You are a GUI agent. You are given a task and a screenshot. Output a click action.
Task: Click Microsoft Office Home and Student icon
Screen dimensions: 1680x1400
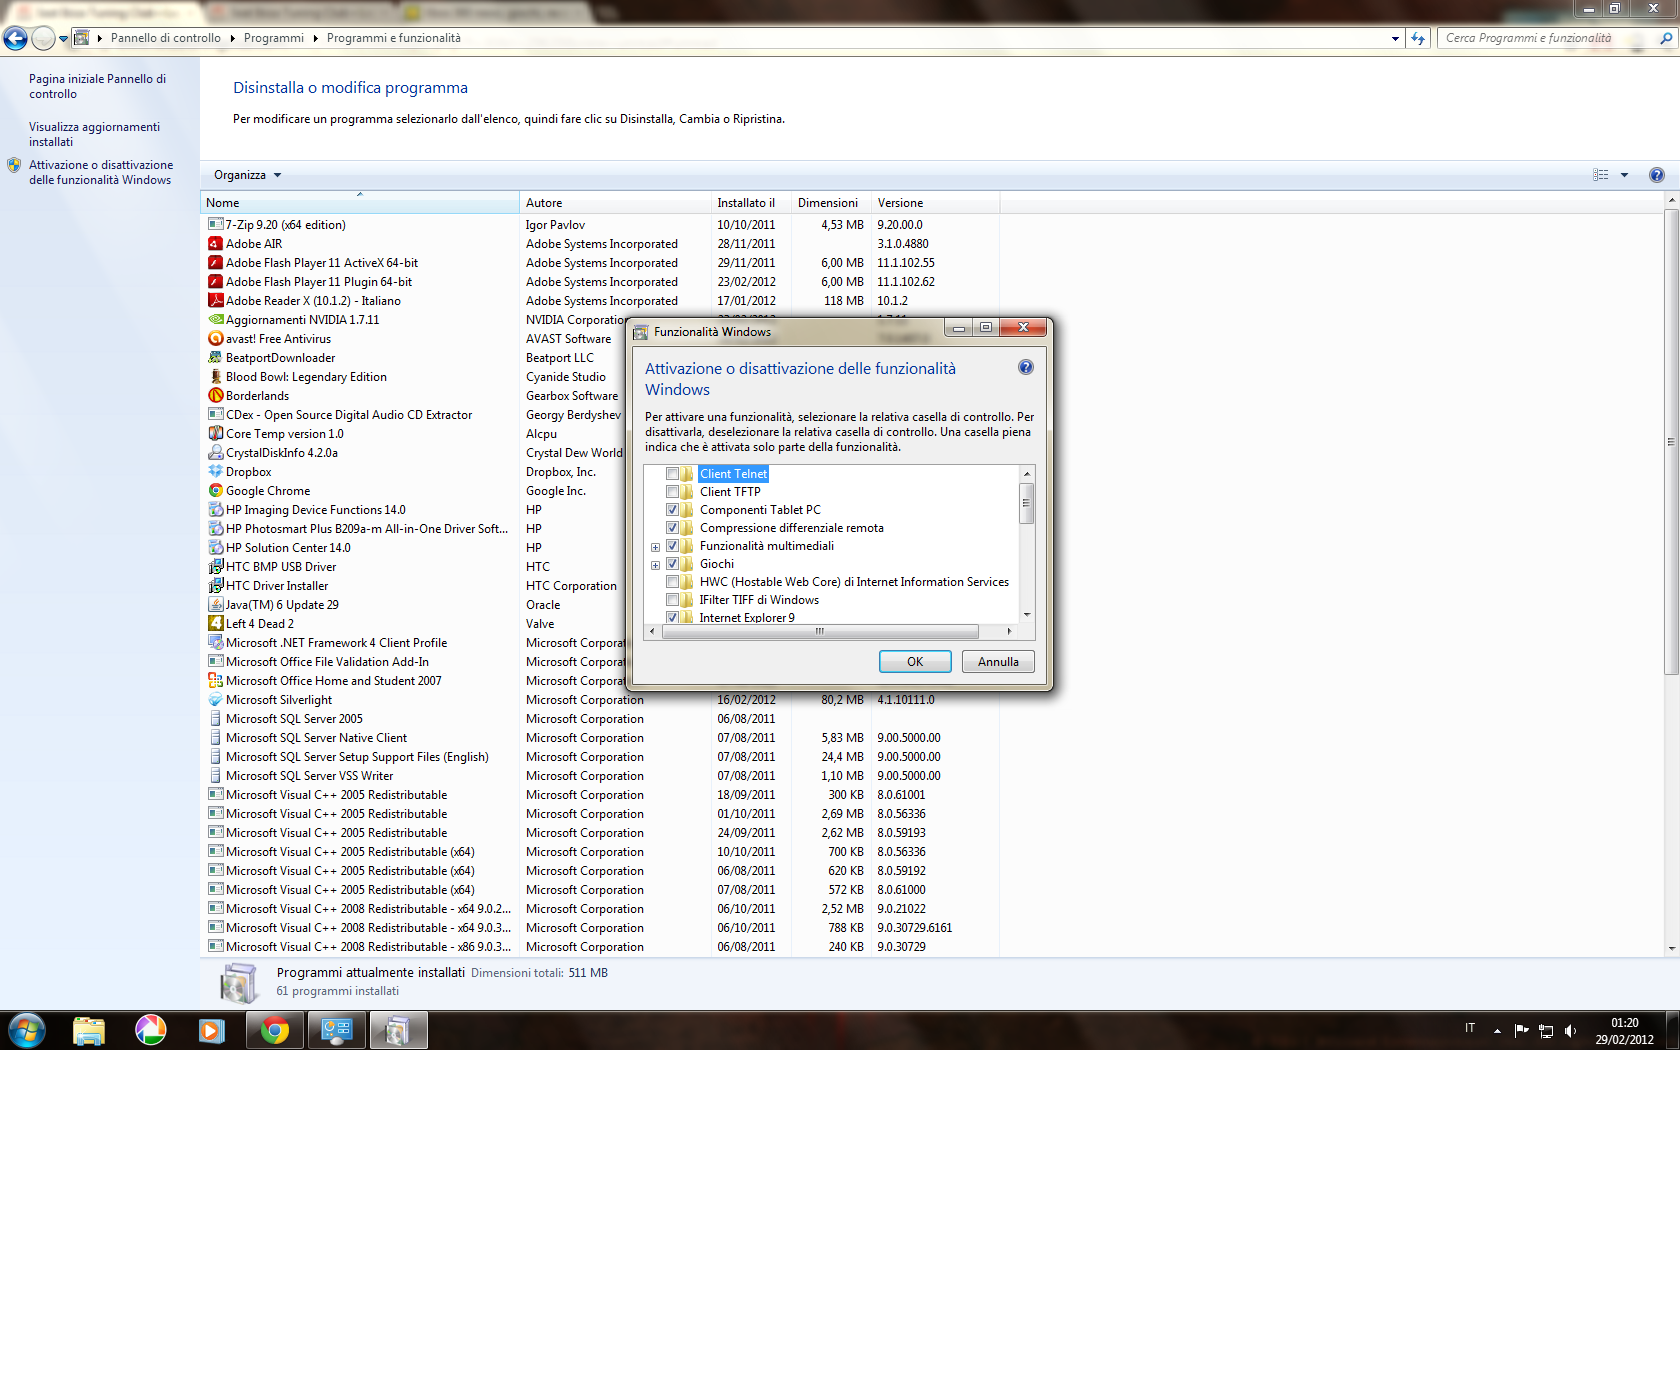coord(215,681)
